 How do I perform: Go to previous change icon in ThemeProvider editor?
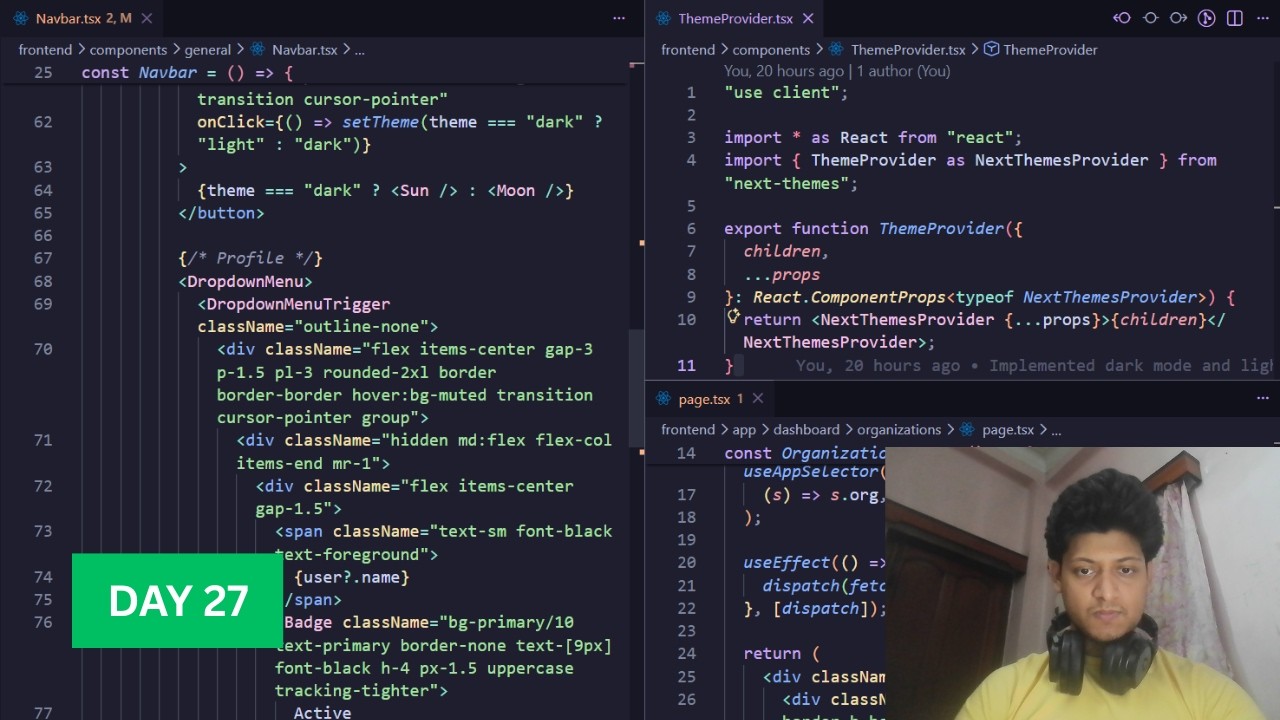coord(1122,18)
